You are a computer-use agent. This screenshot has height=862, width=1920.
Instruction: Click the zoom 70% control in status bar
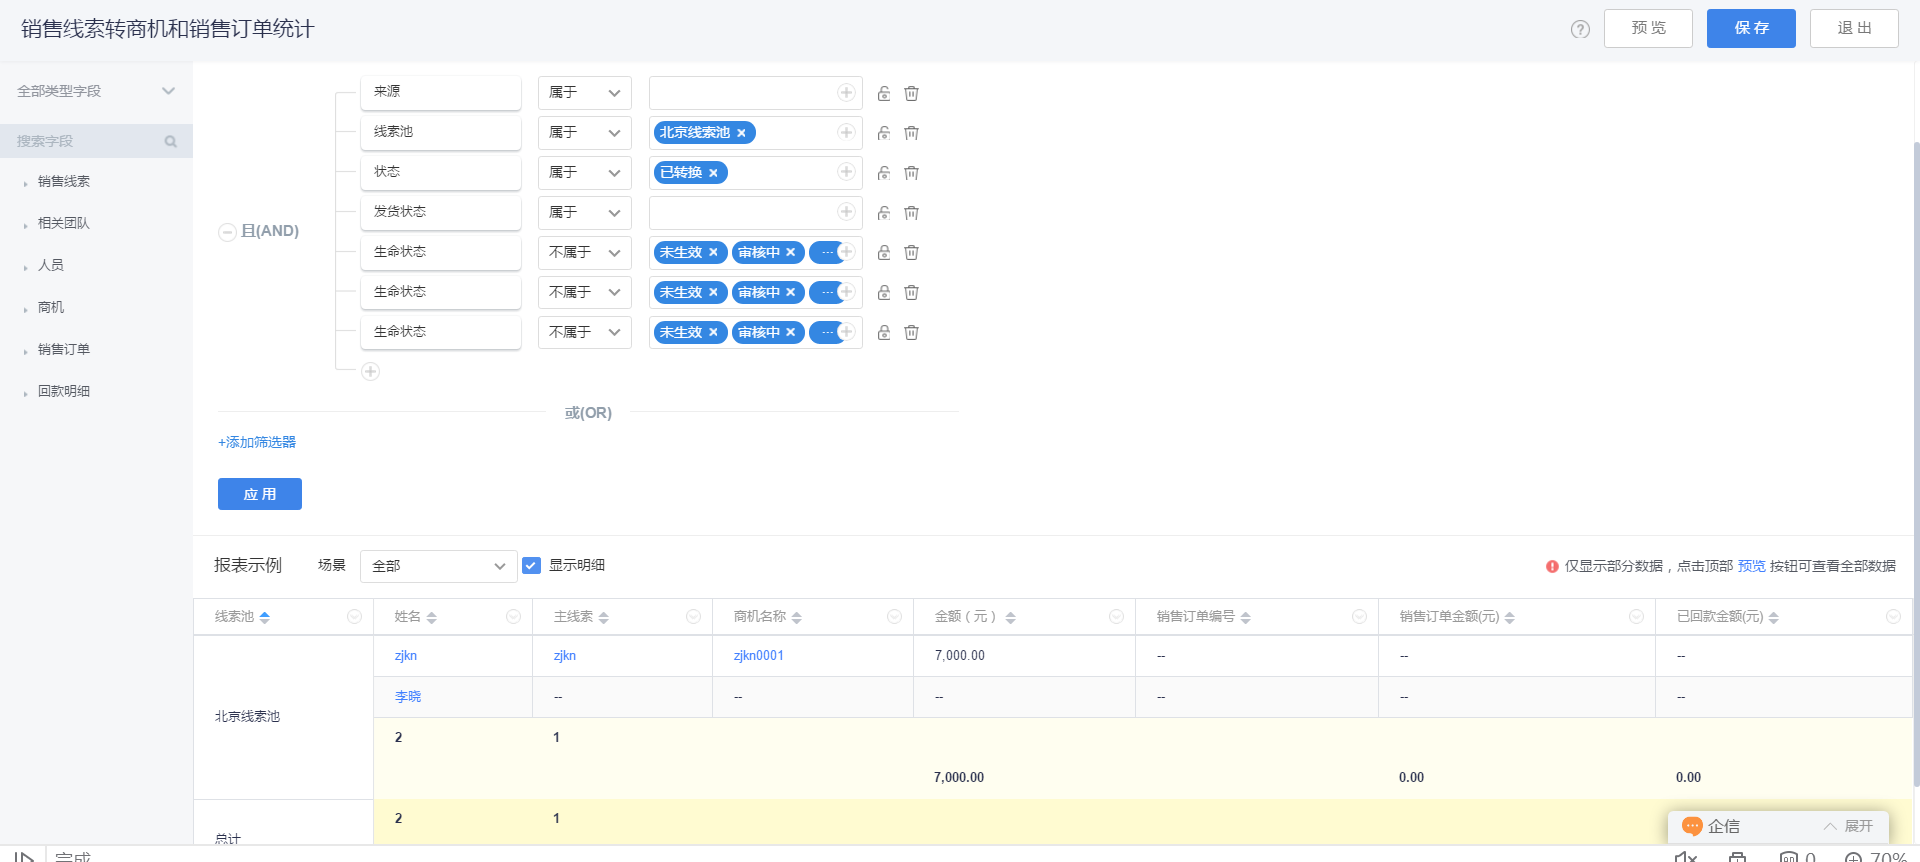click(x=1876, y=857)
